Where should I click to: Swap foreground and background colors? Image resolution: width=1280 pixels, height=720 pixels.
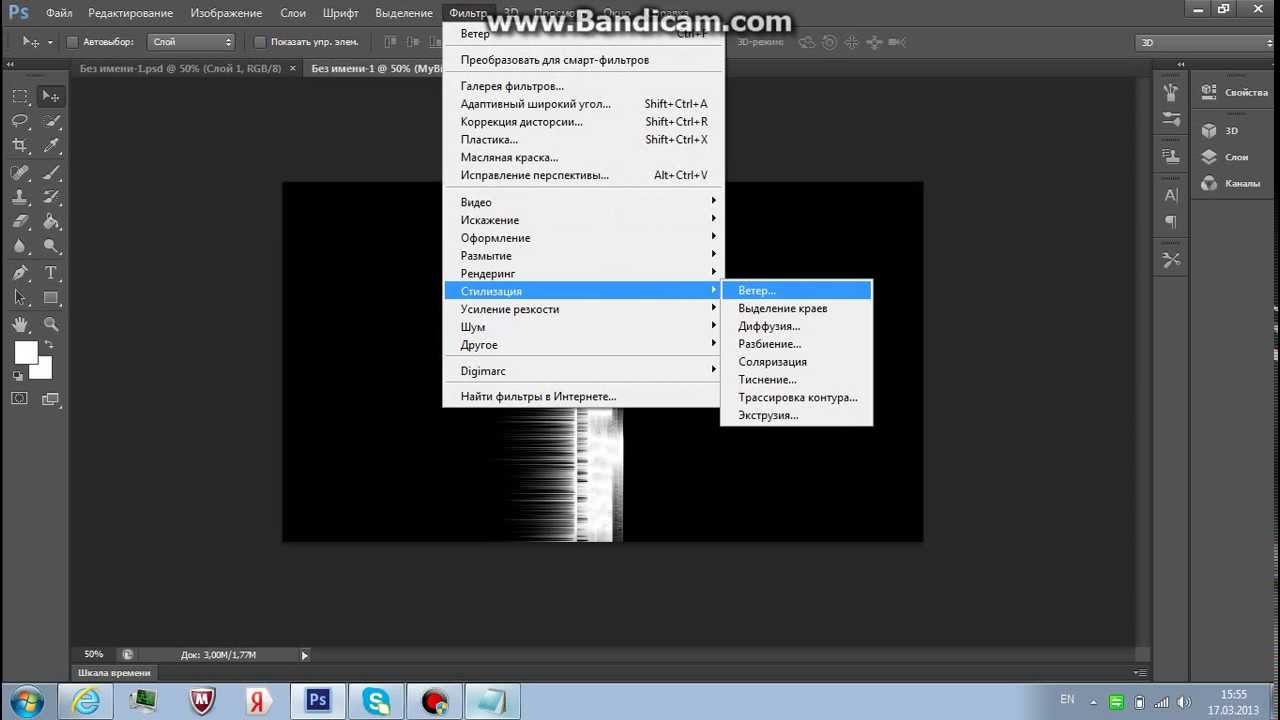pyautogui.click(x=49, y=345)
